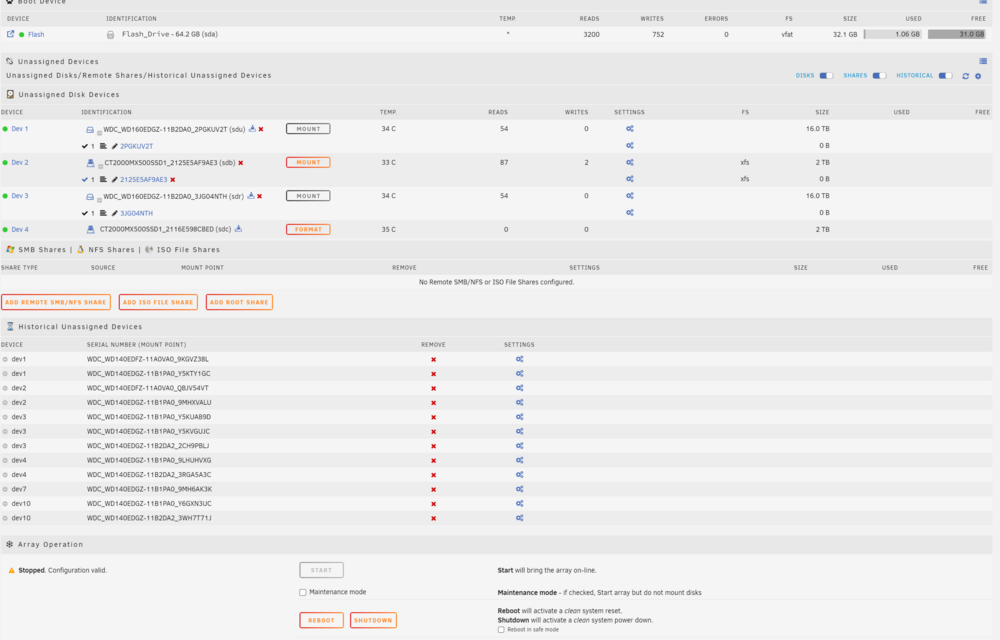This screenshot has width=1000, height=640.
Task: Click the refresh icon in Unassigned Devices header
Action: (966, 76)
